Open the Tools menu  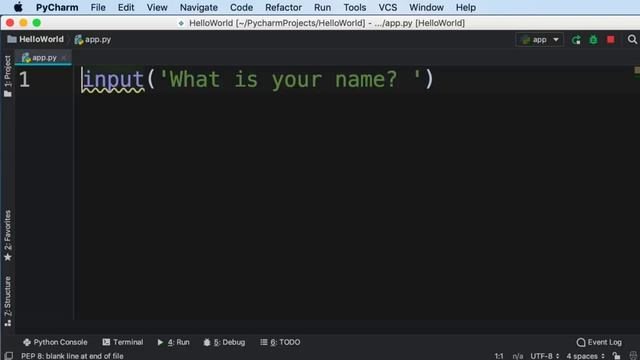click(x=355, y=7)
